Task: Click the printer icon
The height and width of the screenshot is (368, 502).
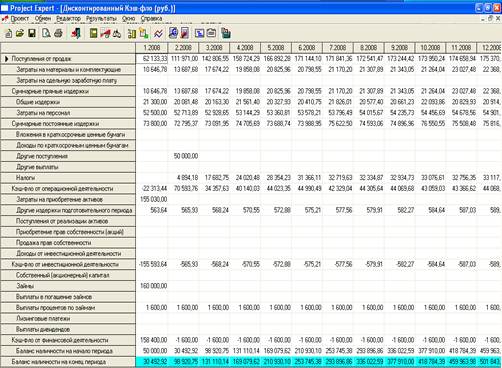Action: [58, 33]
